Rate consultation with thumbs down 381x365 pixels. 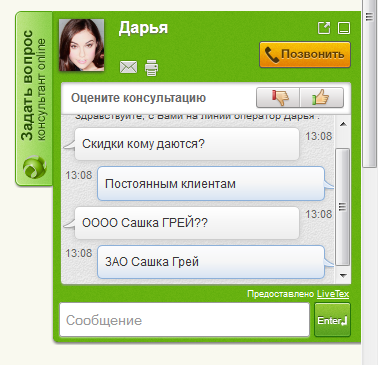278,98
